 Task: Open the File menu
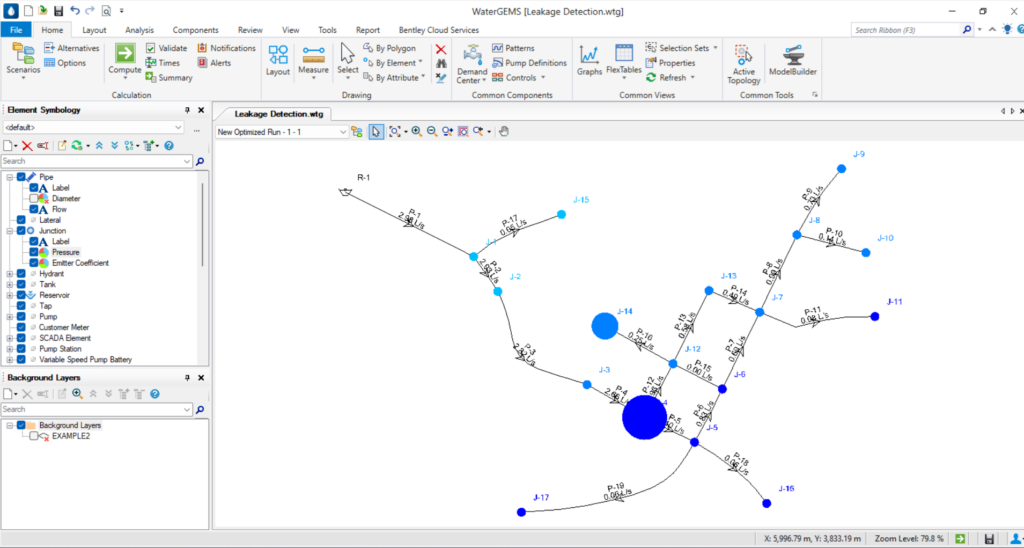(x=16, y=30)
